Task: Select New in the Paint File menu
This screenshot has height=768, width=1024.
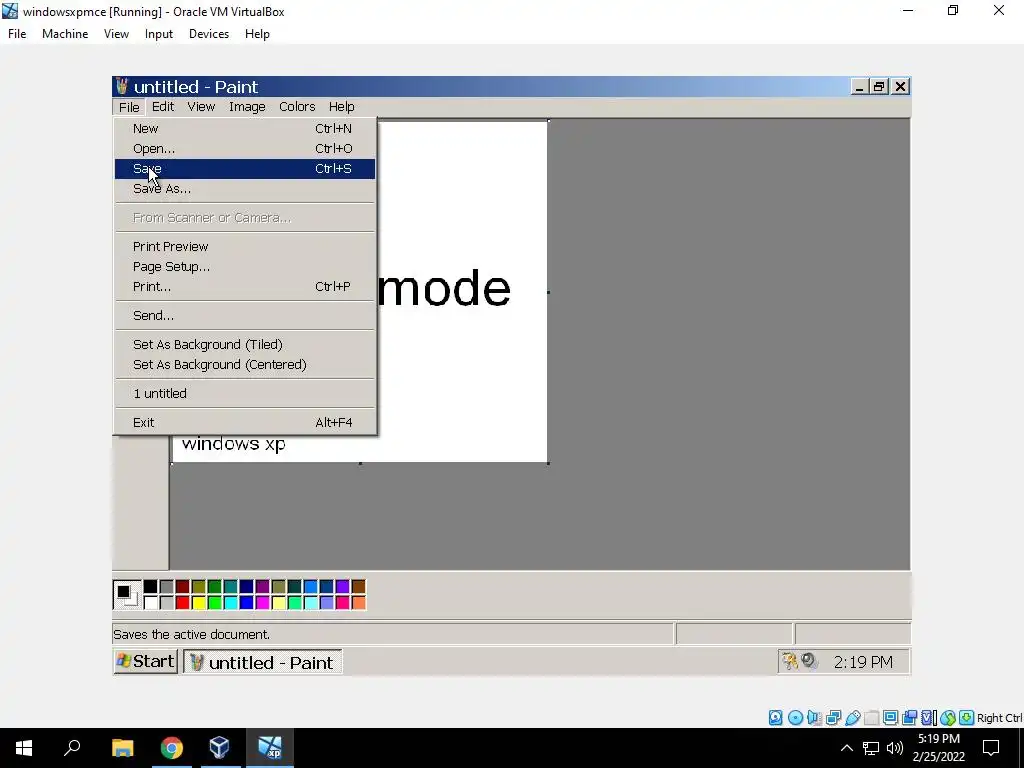Action: 245,129
